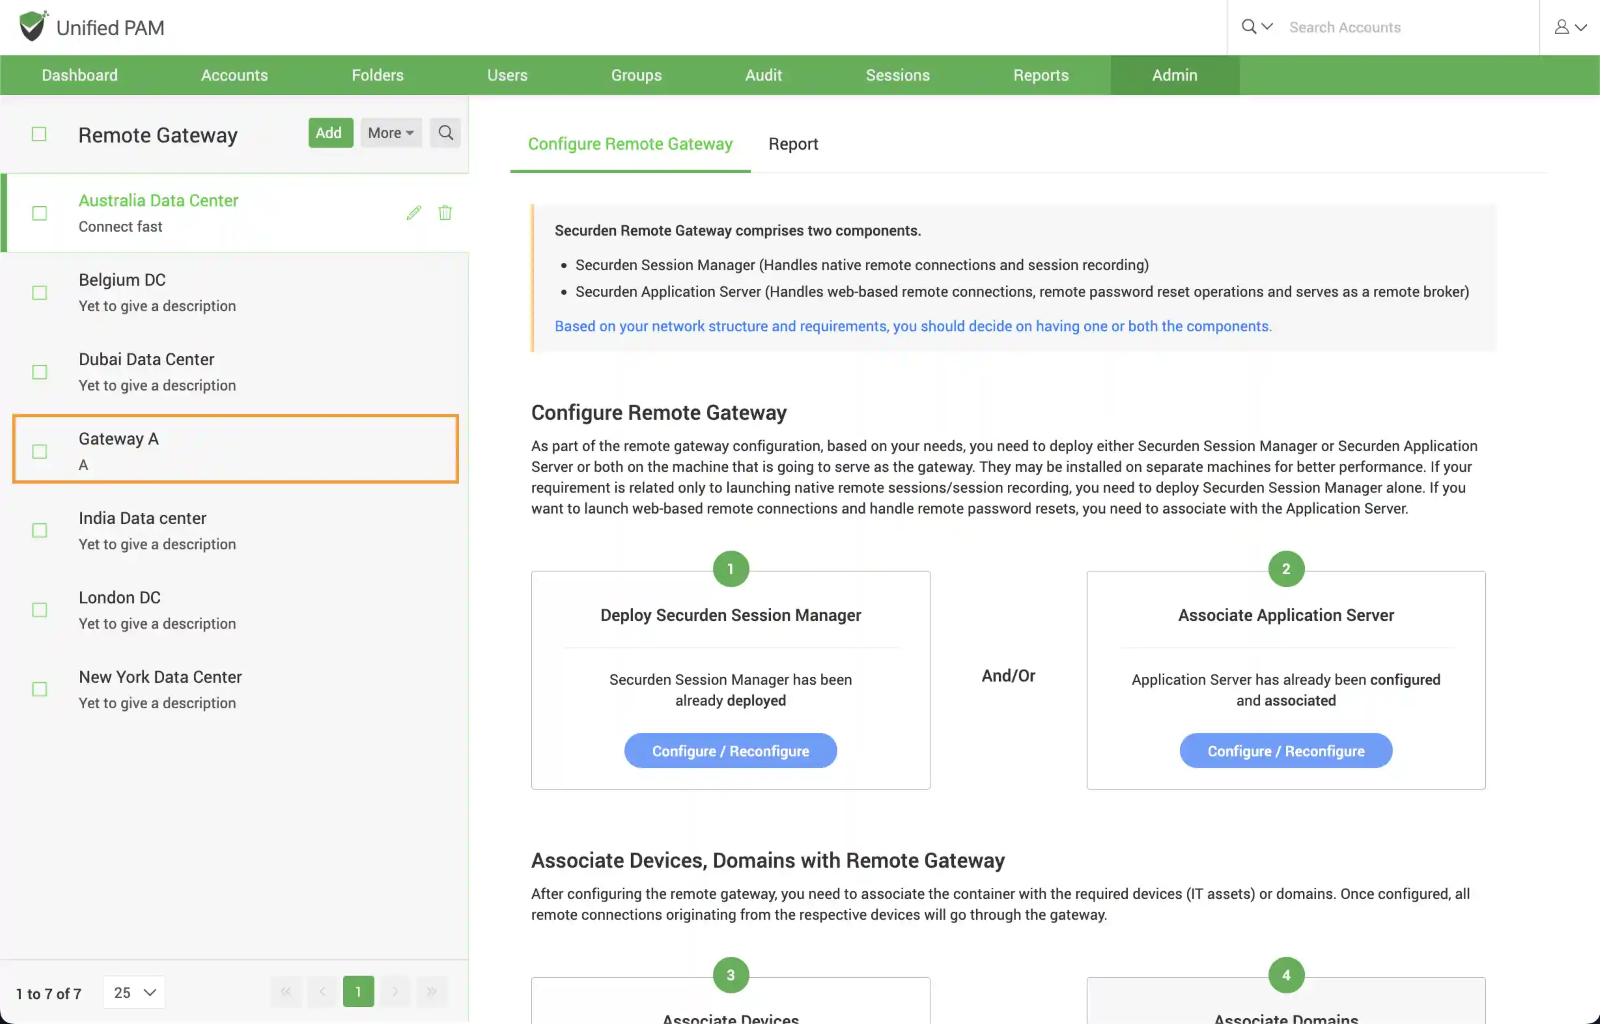1600x1024 pixels.
Task: Check the Australia Data Center checkbox
Action: [x=40, y=213]
